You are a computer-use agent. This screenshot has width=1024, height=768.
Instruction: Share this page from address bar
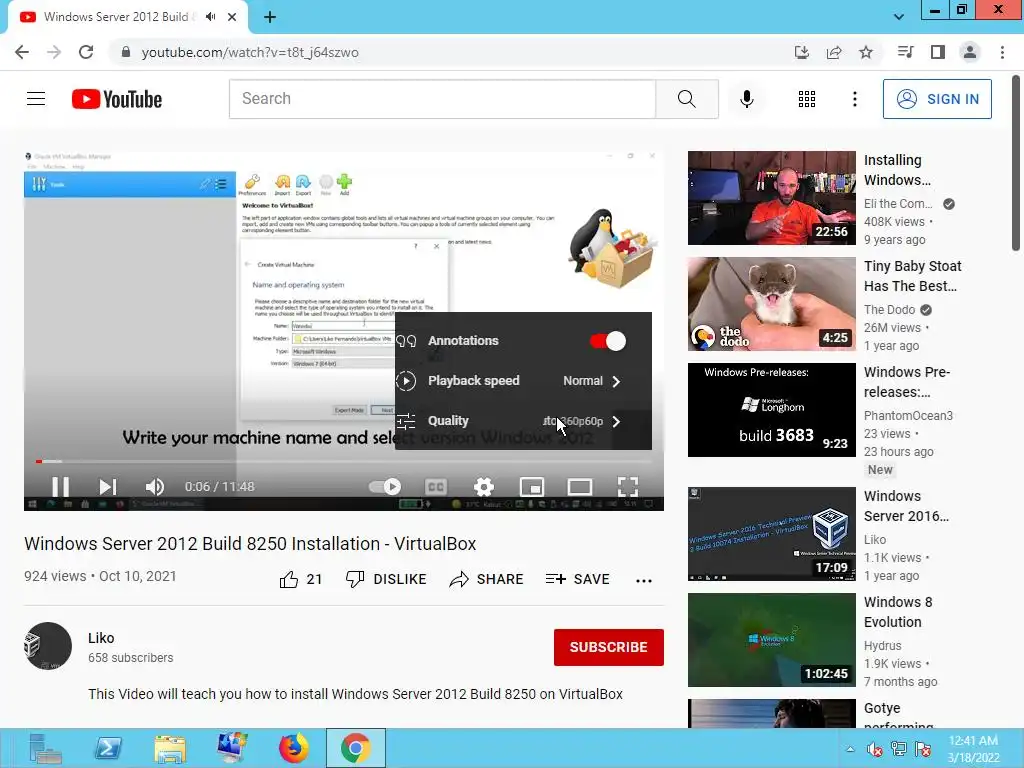(x=834, y=52)
